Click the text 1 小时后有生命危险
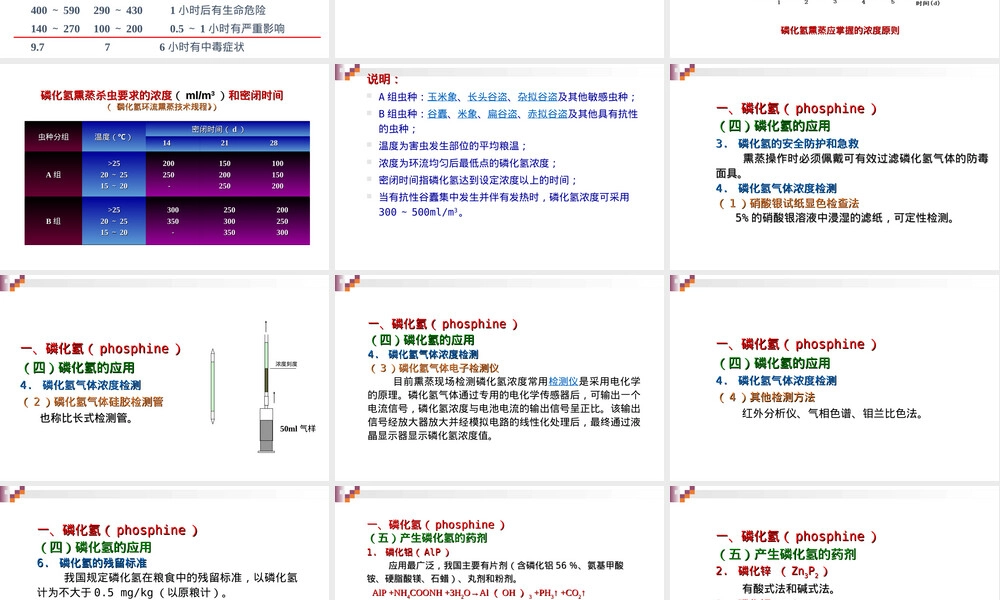 point(218,10)
